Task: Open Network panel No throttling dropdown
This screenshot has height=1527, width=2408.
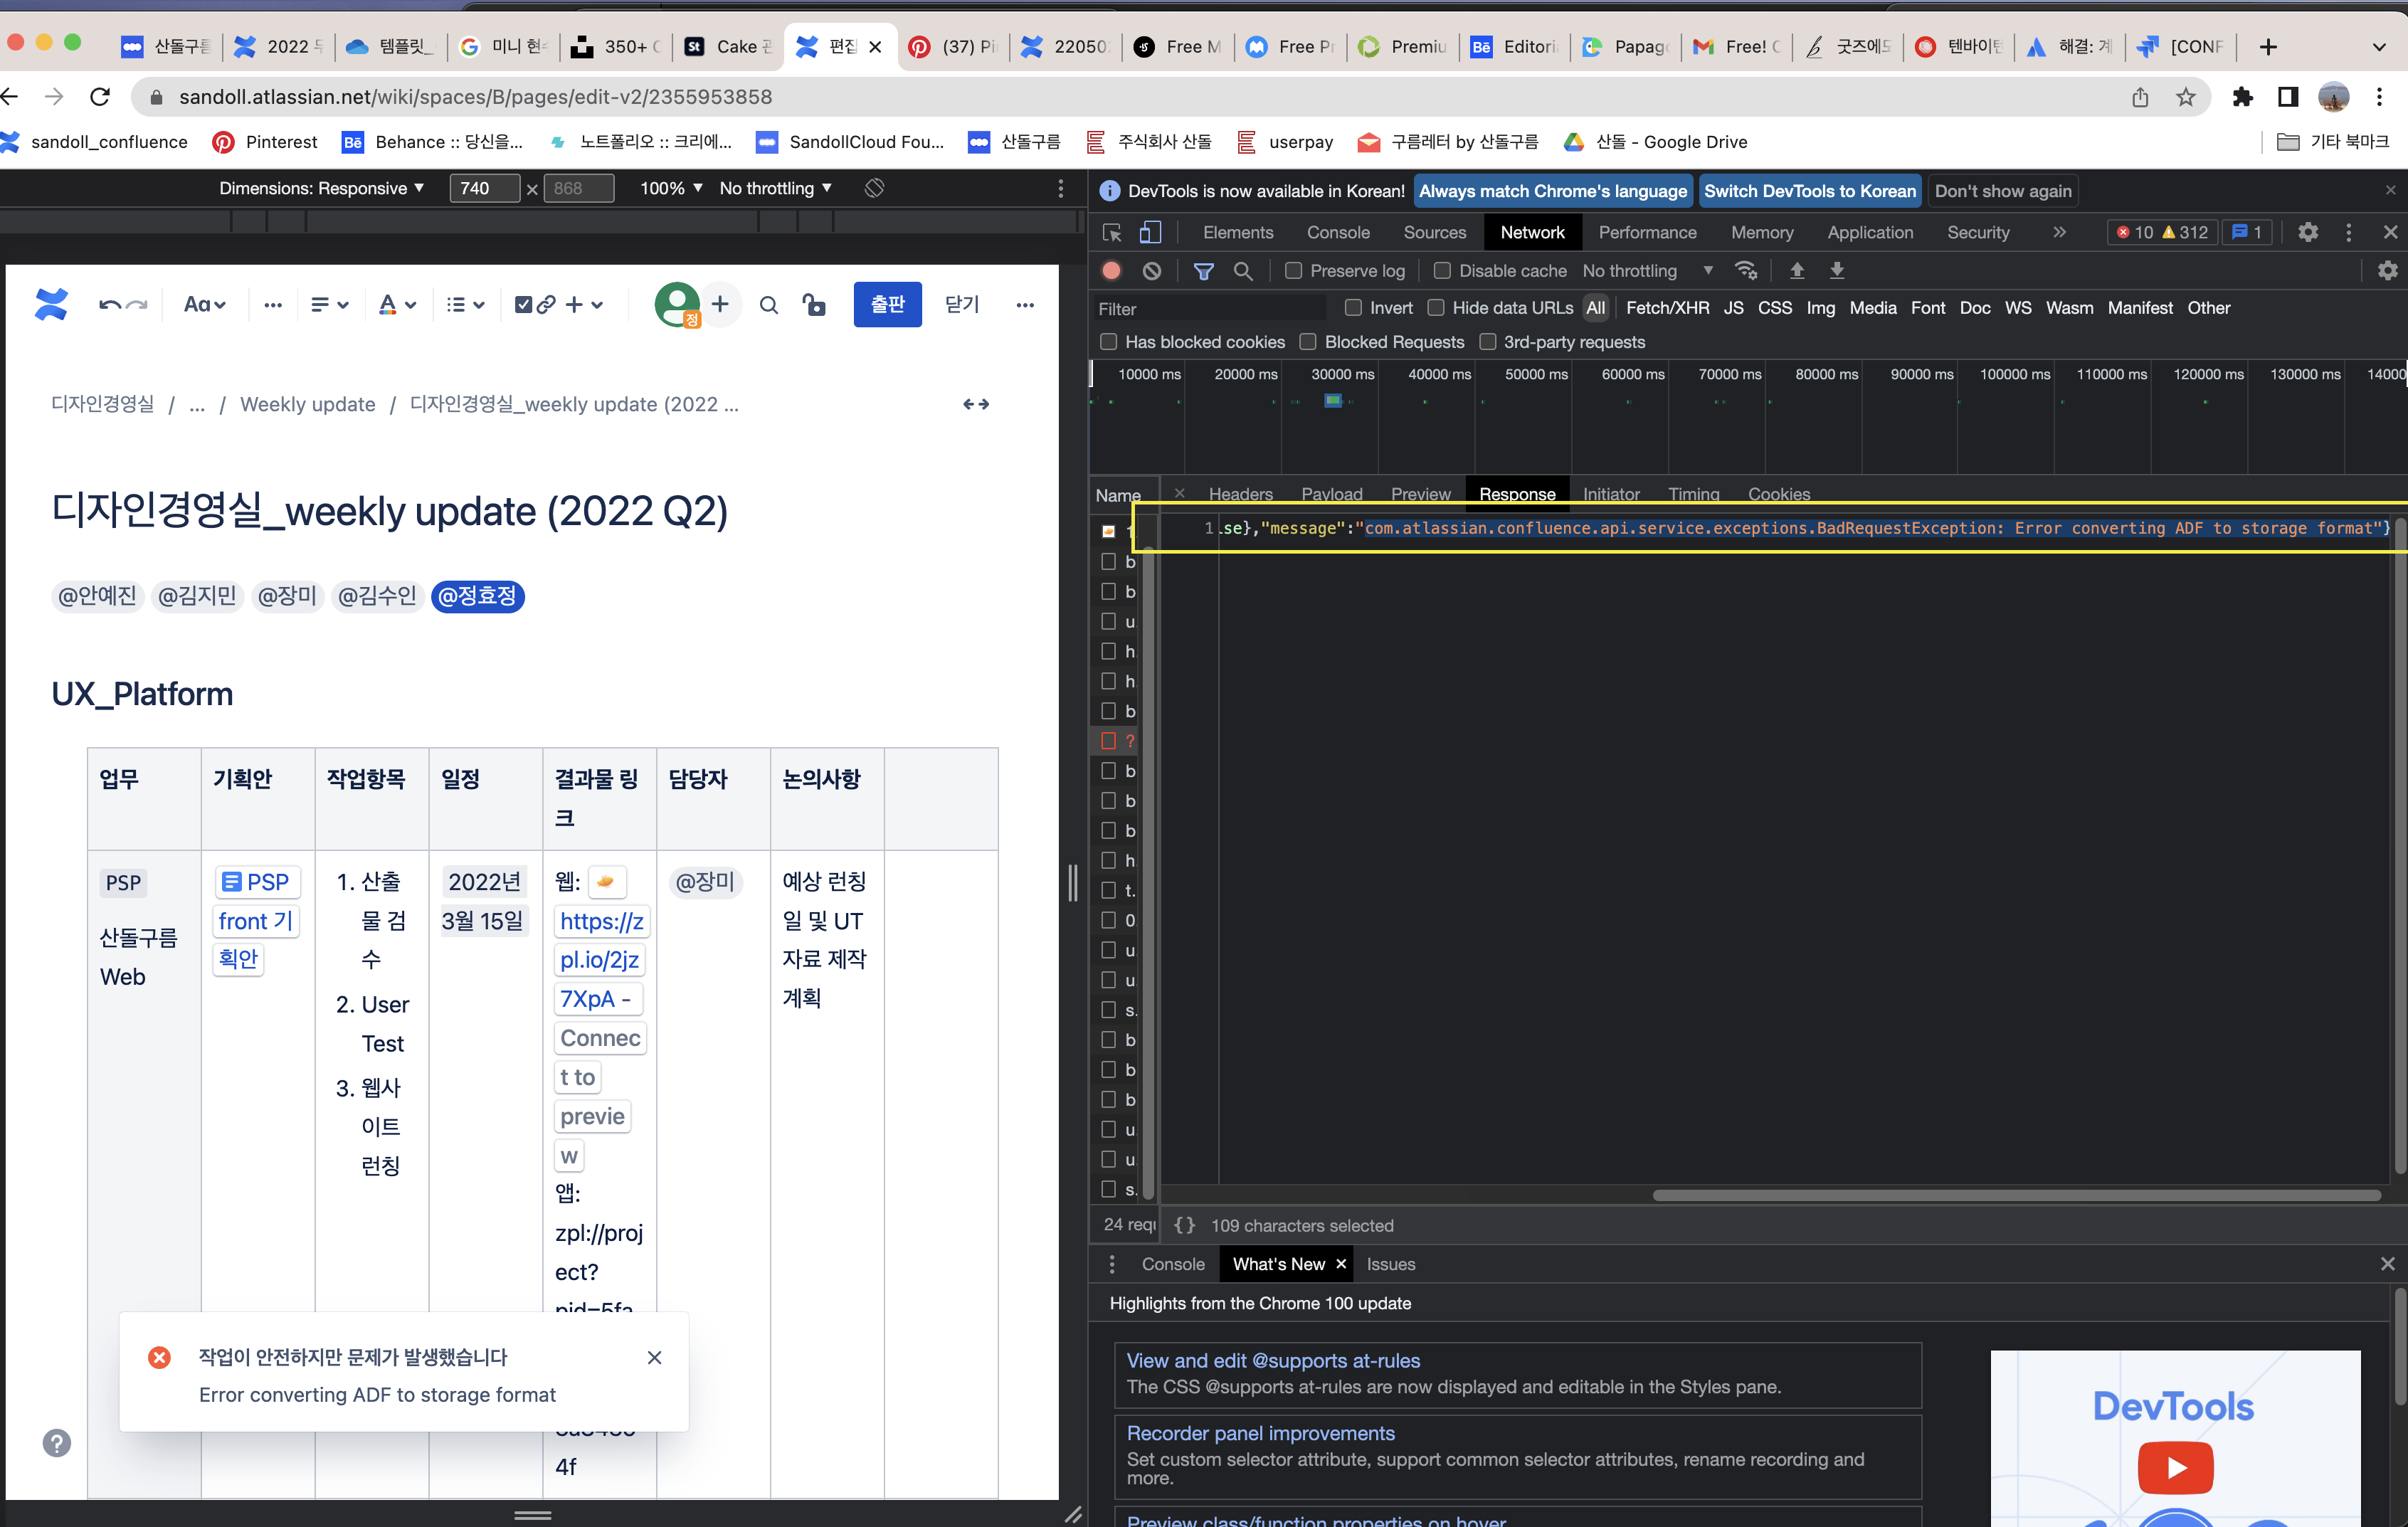Action: [1647, 270]
